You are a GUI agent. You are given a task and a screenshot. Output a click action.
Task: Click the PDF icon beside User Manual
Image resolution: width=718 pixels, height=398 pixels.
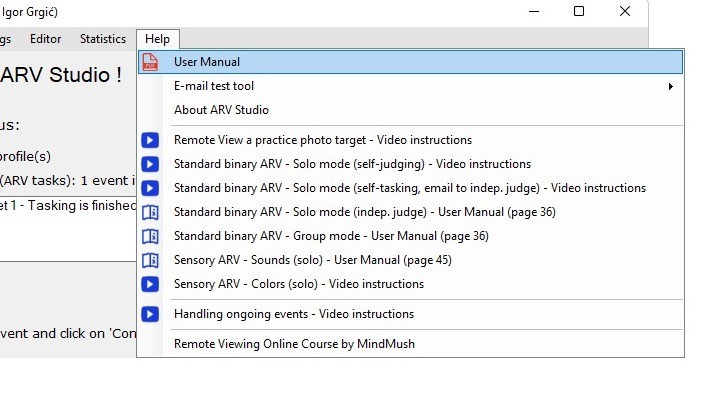(150, 62)
